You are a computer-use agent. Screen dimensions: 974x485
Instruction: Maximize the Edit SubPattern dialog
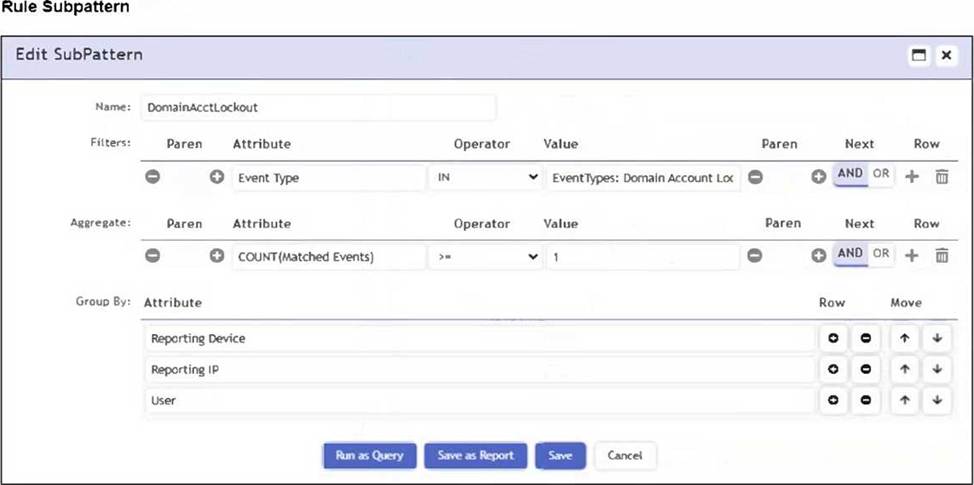click(918, 56)
